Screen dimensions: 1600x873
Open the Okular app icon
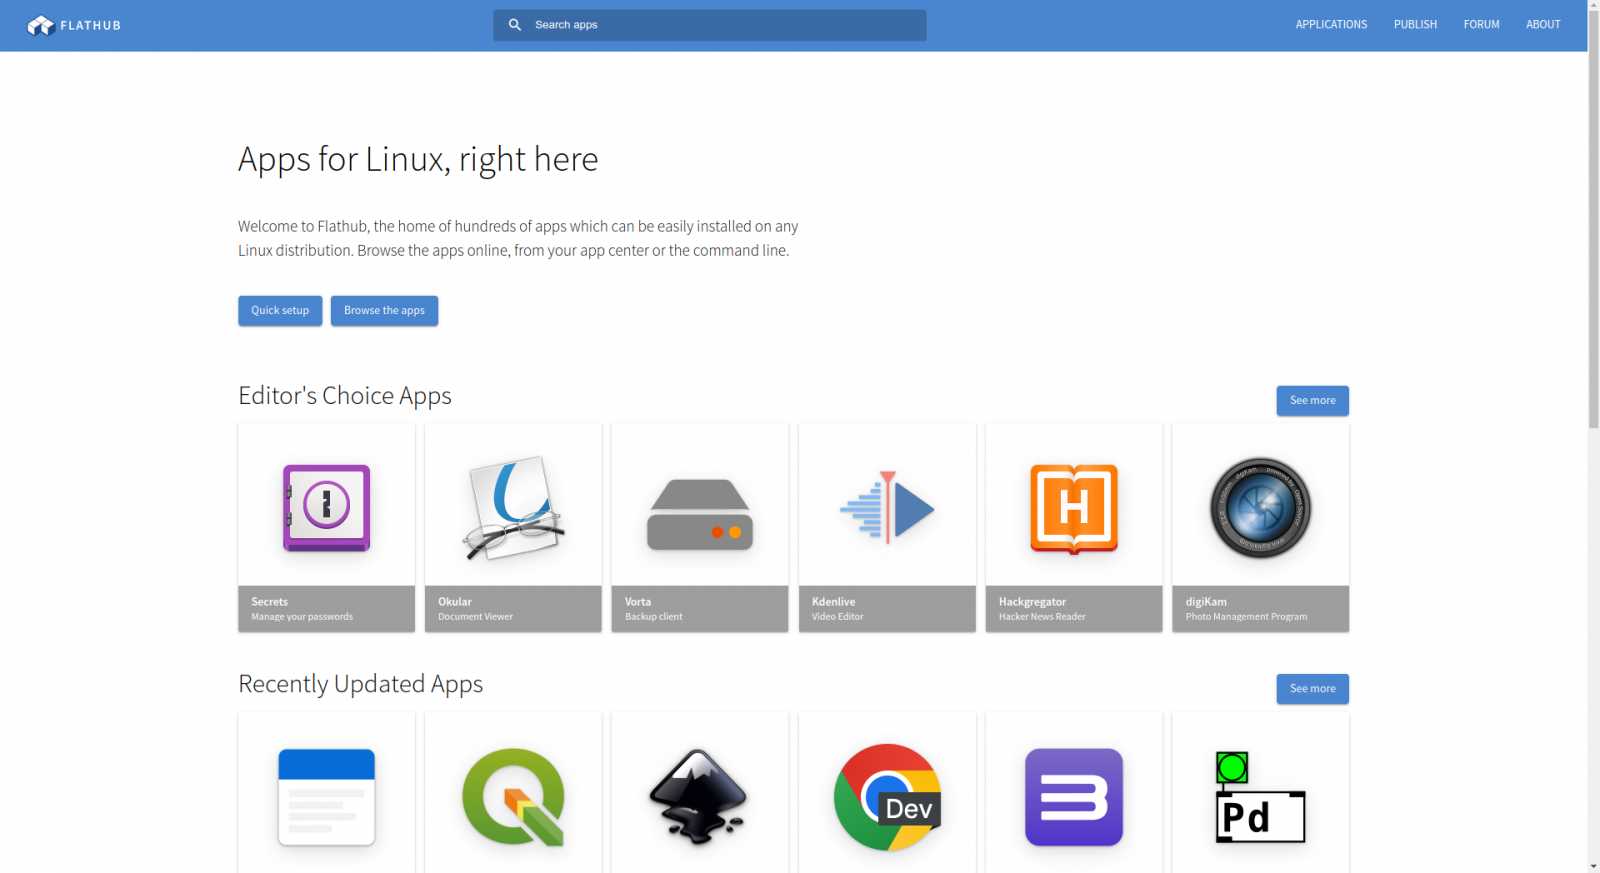tap(513, 507)
